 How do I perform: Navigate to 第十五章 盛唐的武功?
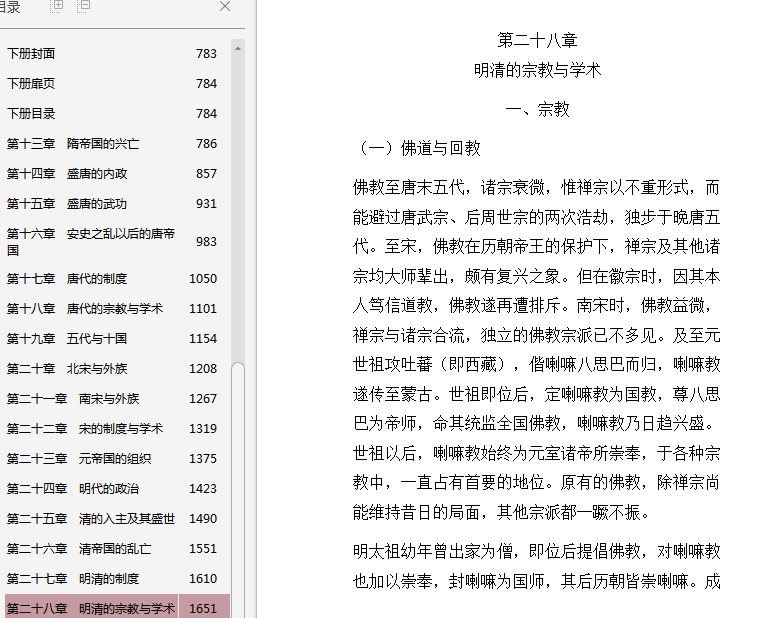coord(67,204)
